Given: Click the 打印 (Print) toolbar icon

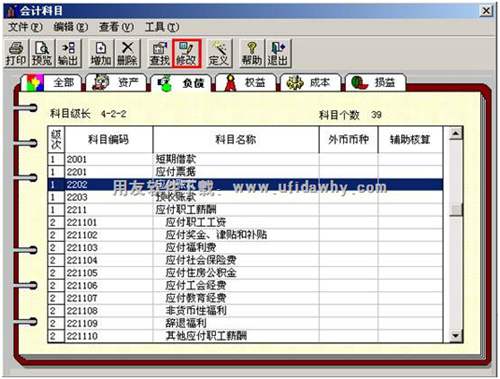Looking at the screenshot, I should pos(16,53).
